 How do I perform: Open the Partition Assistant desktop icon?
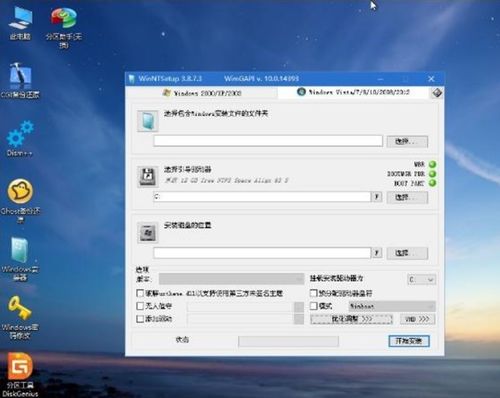[64, 27]
